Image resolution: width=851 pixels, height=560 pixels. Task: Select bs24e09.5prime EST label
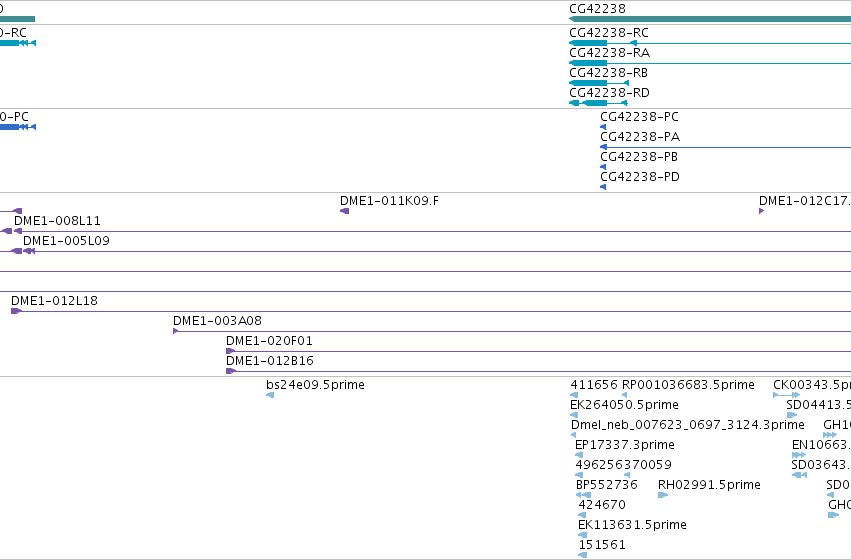[x=315, y=385]
